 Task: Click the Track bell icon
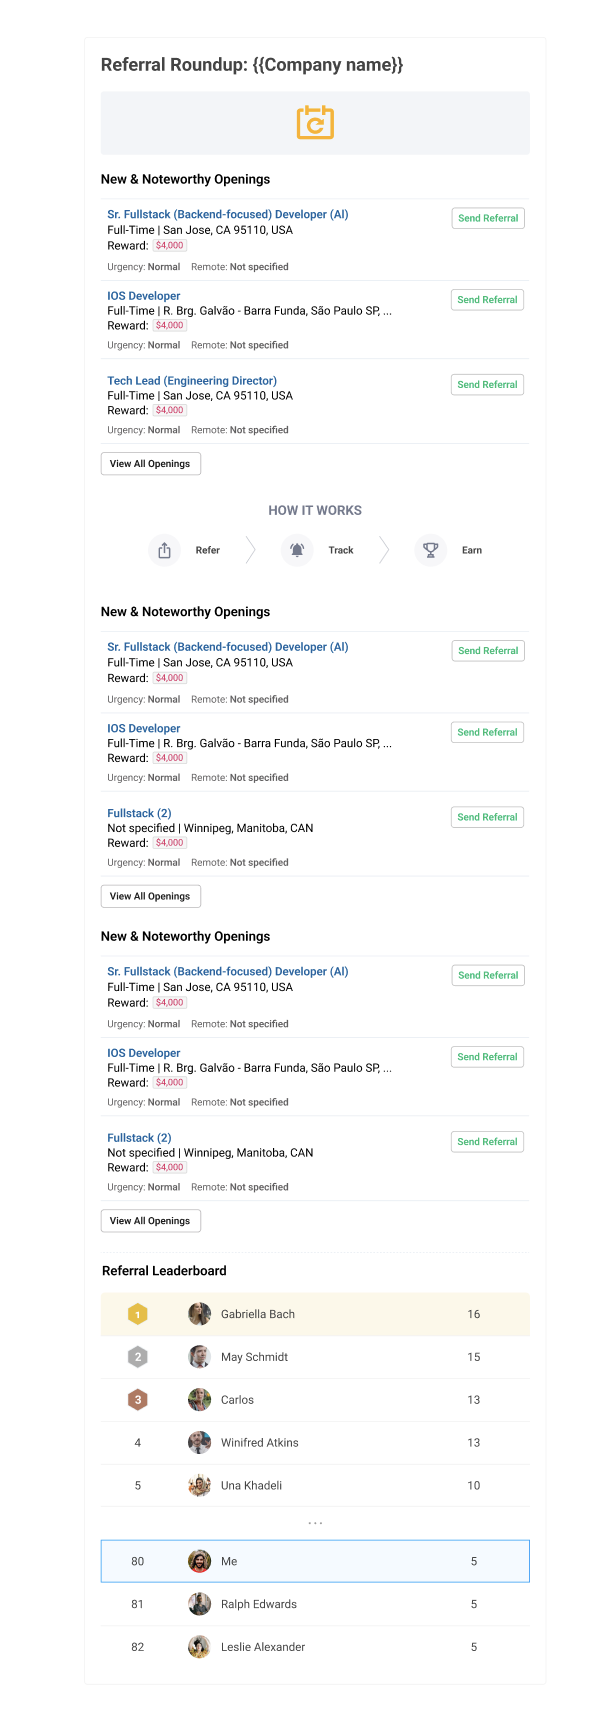click(x=297, y=550)
